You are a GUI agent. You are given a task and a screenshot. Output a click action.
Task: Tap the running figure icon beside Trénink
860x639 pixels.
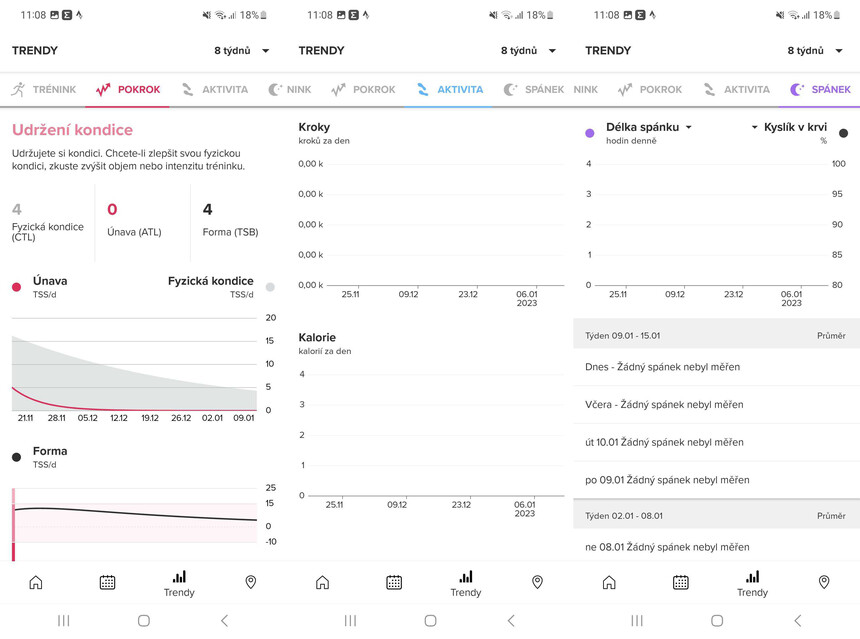[x=18, y=89]
